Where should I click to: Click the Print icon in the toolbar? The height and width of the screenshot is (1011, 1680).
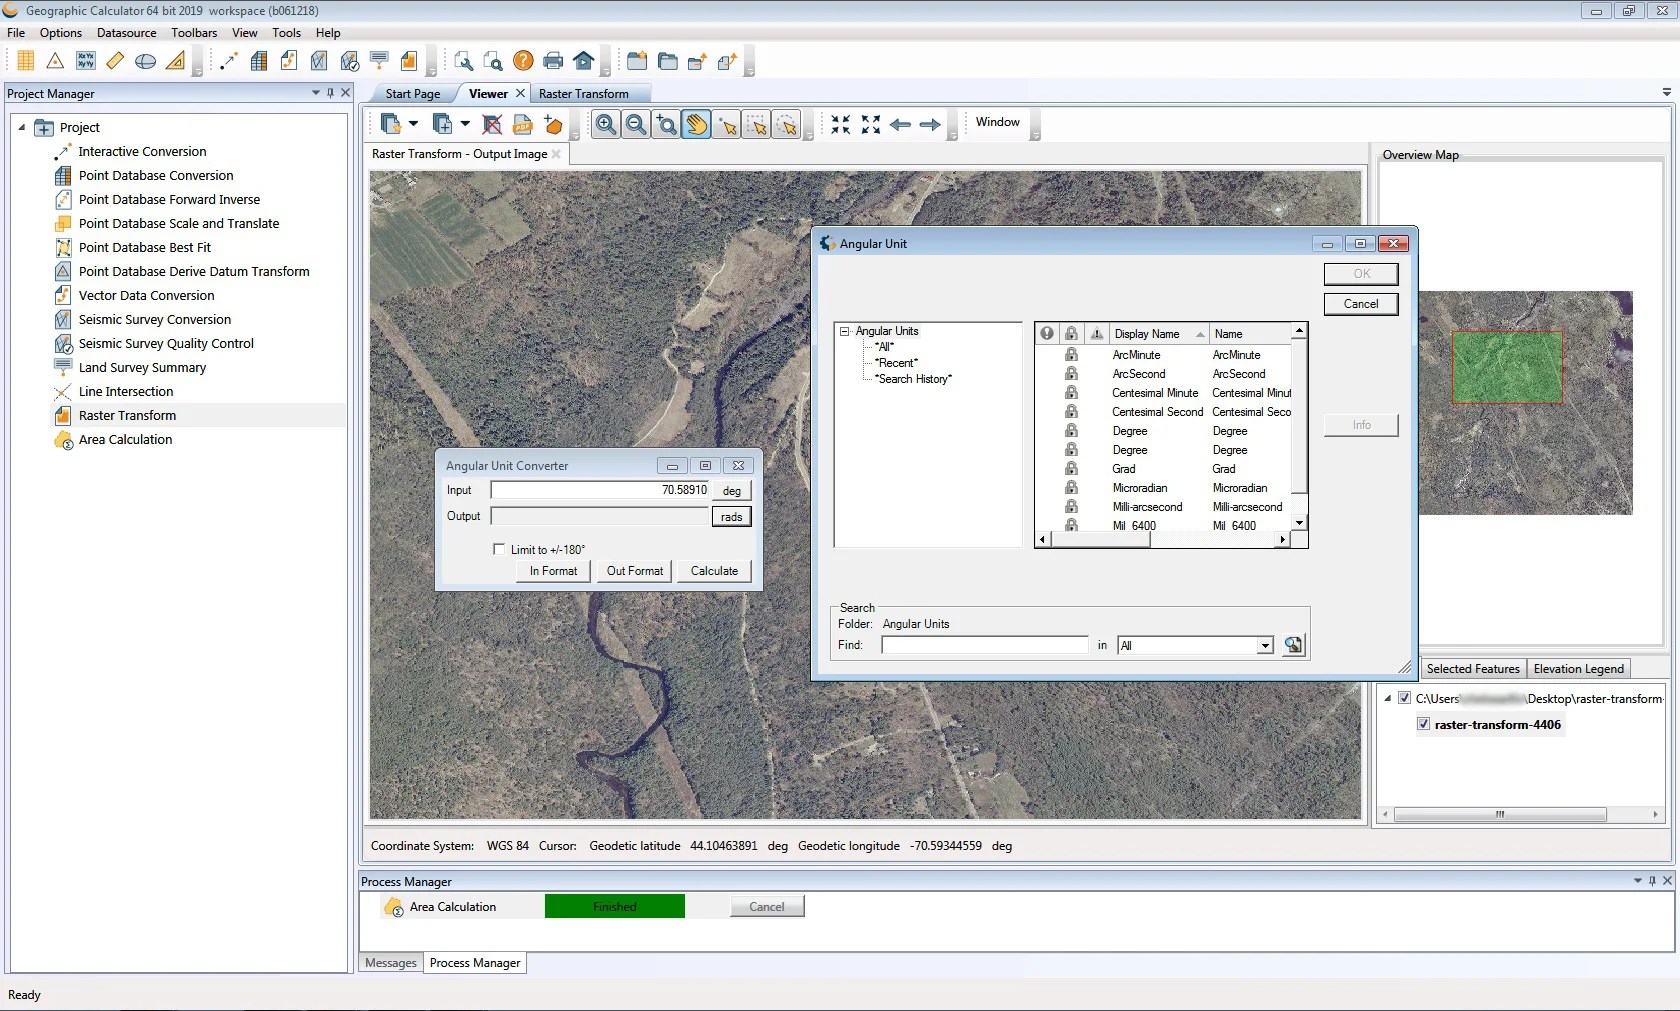[552, 61]
